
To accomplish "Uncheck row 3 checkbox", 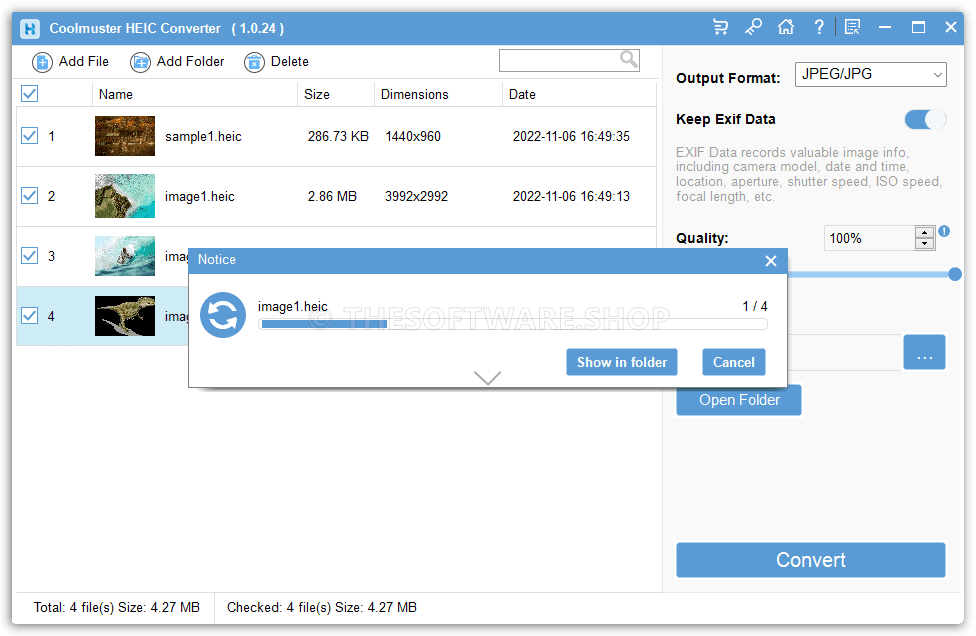I will 29,256.
